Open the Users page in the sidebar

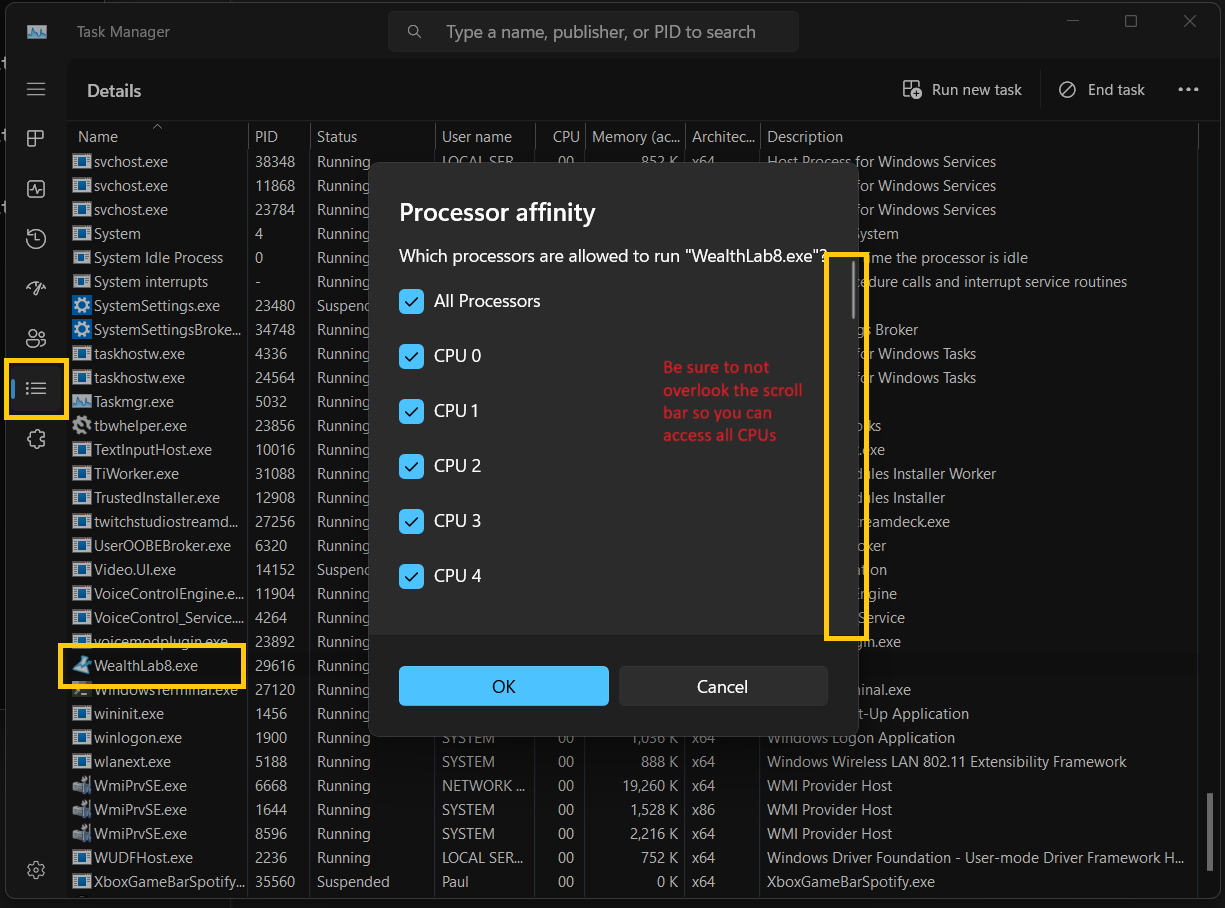pyautogui.click(x=36, y=338)
